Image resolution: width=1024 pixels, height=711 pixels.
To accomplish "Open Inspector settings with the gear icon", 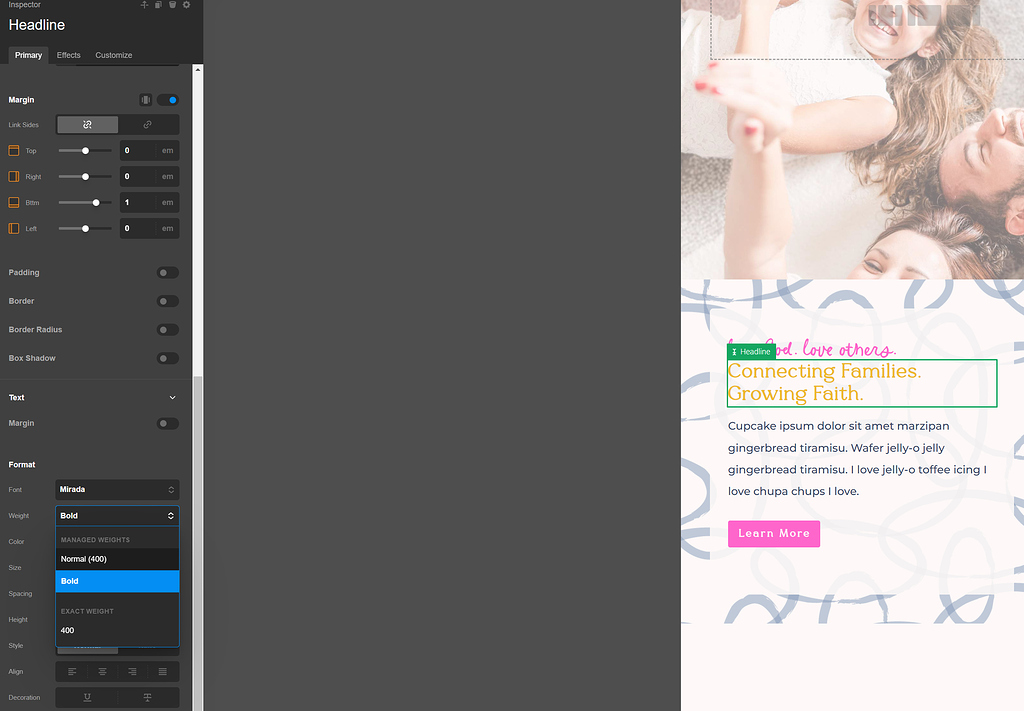I will pos(184,4).
